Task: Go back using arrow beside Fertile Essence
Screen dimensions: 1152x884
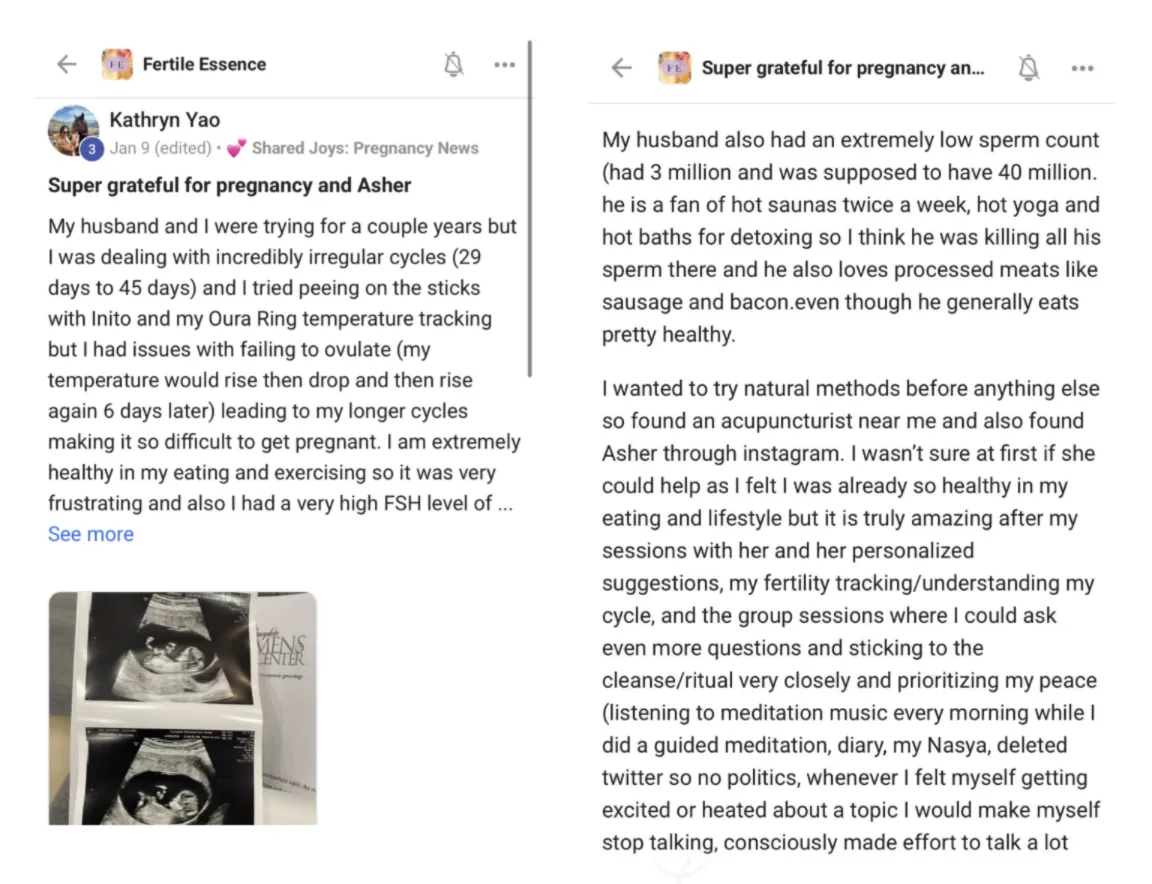Action: pos(66,65)
